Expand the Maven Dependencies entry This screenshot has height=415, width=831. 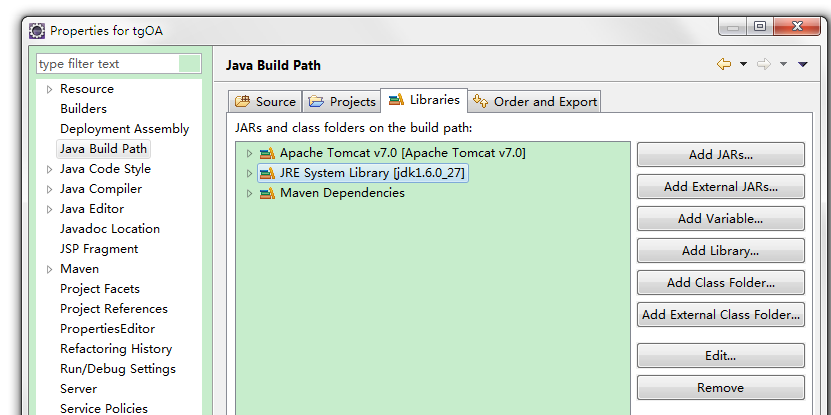(249, 193)
